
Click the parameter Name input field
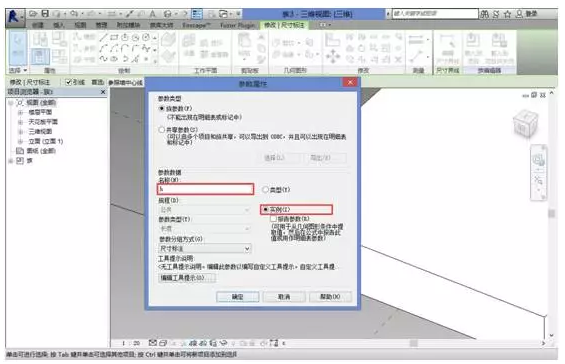click(x=205, y=189)
